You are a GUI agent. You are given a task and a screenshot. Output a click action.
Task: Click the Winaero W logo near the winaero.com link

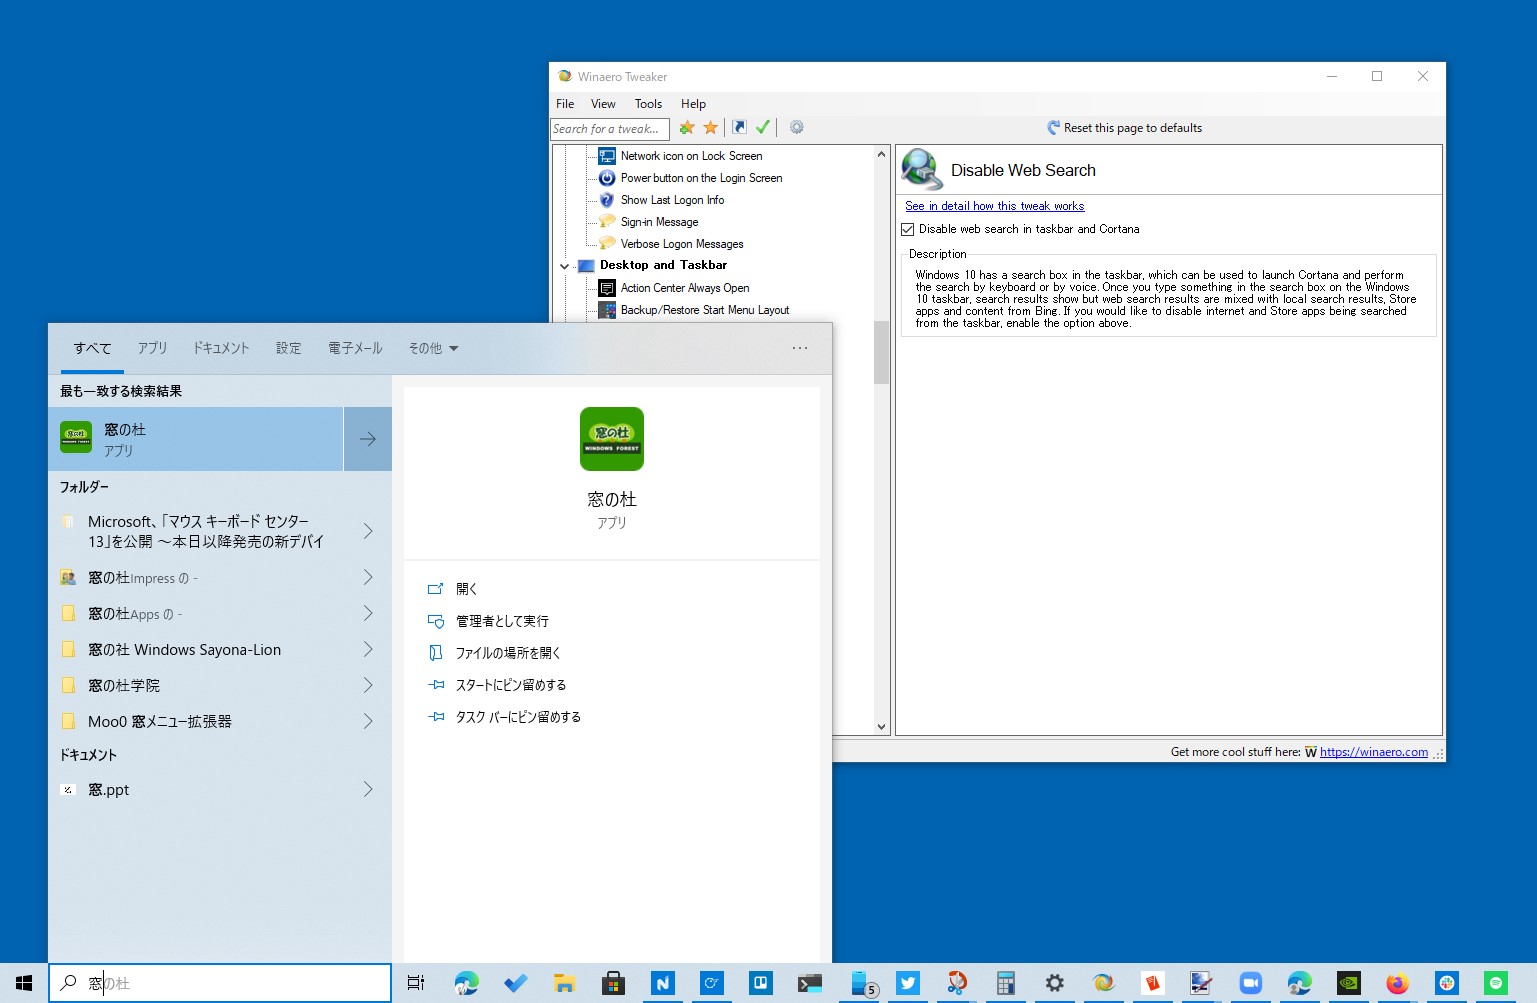(x=1311, y=751)
